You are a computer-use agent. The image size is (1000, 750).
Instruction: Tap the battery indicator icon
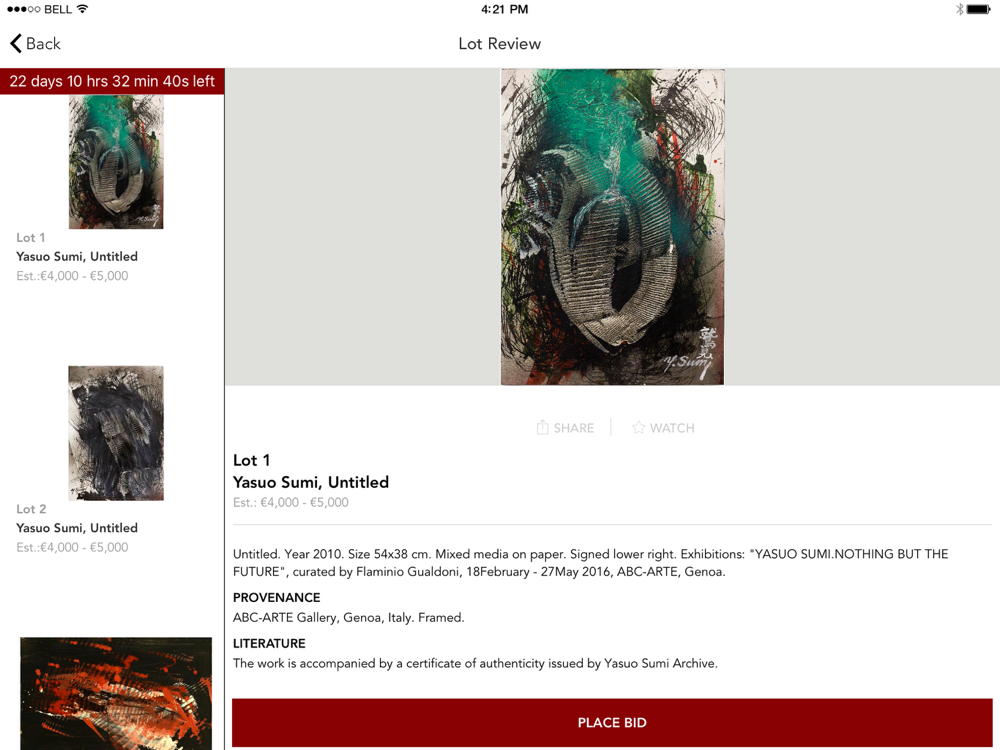978,9
